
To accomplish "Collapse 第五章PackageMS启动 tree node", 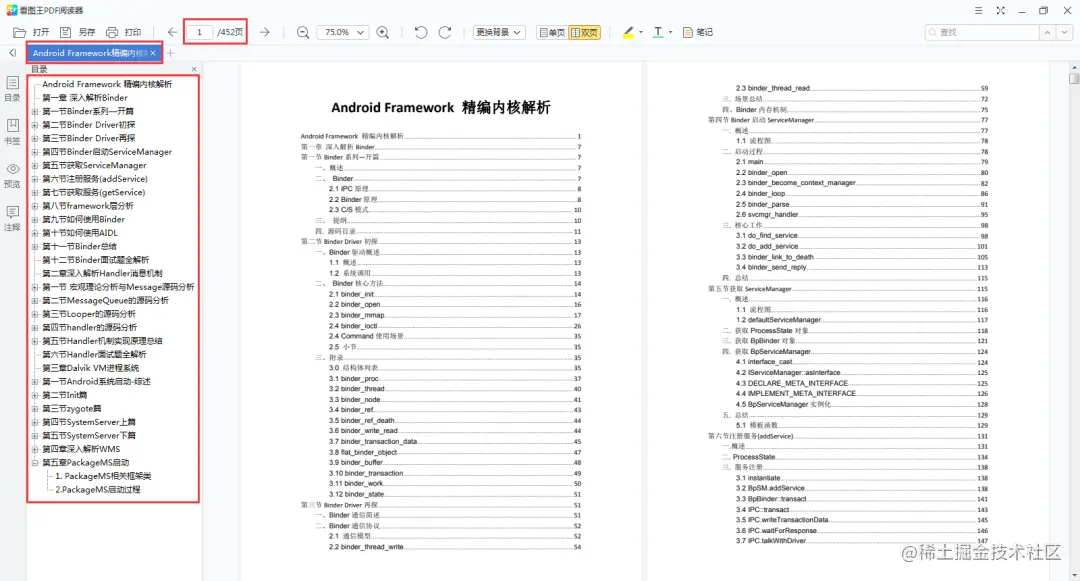I will (x=34, y=463).
